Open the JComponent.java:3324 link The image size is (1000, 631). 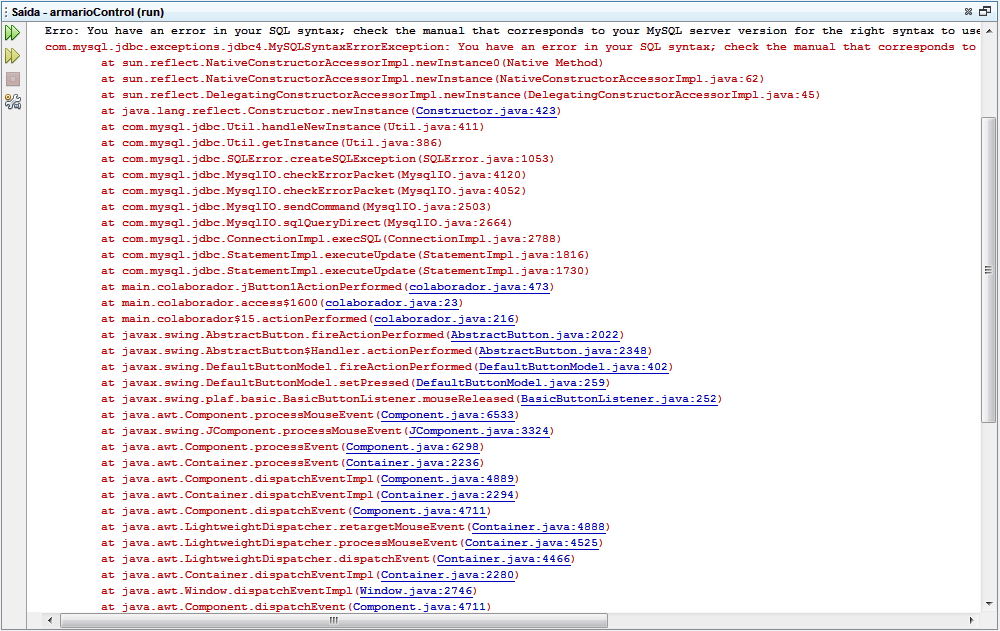479,431
